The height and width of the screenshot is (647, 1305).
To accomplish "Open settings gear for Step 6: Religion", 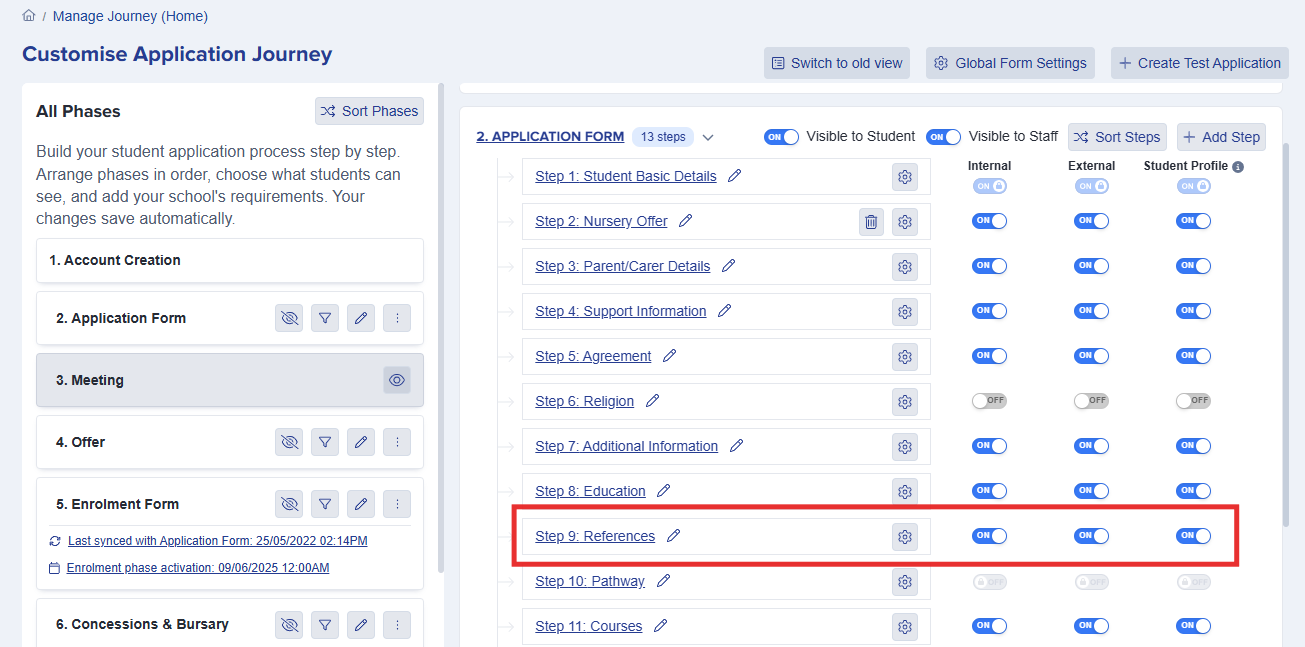I will tap(905, 402).
